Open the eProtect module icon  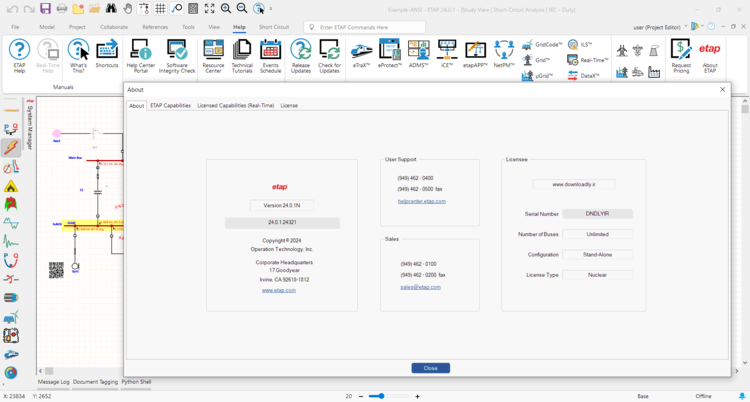click(x=389, y=53)
